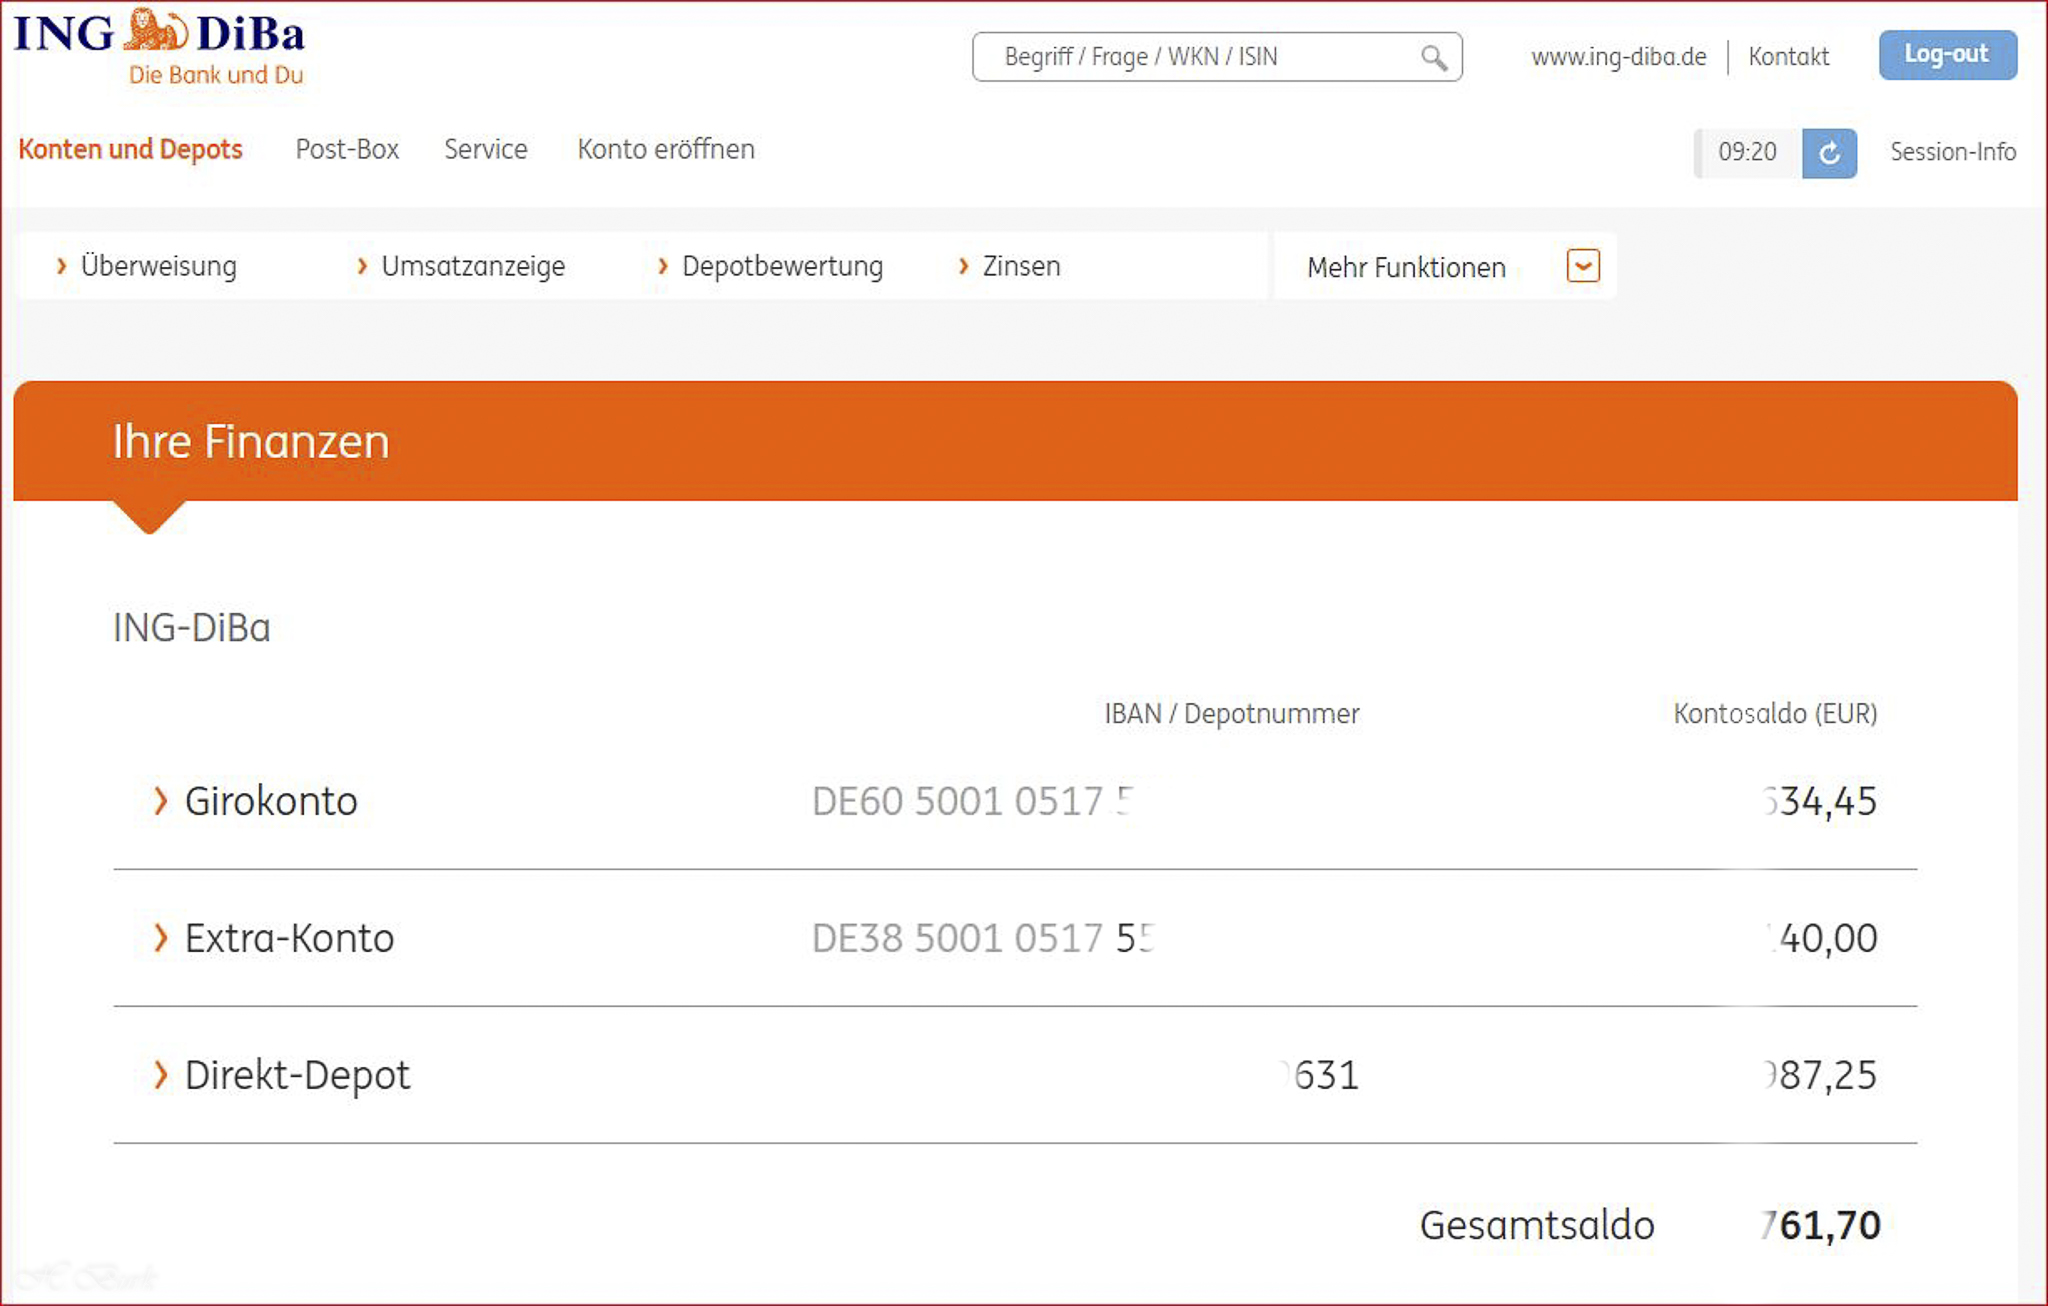
Task: Click the Gesamtsaldo label
Action: click(x=1537, y=1225)
